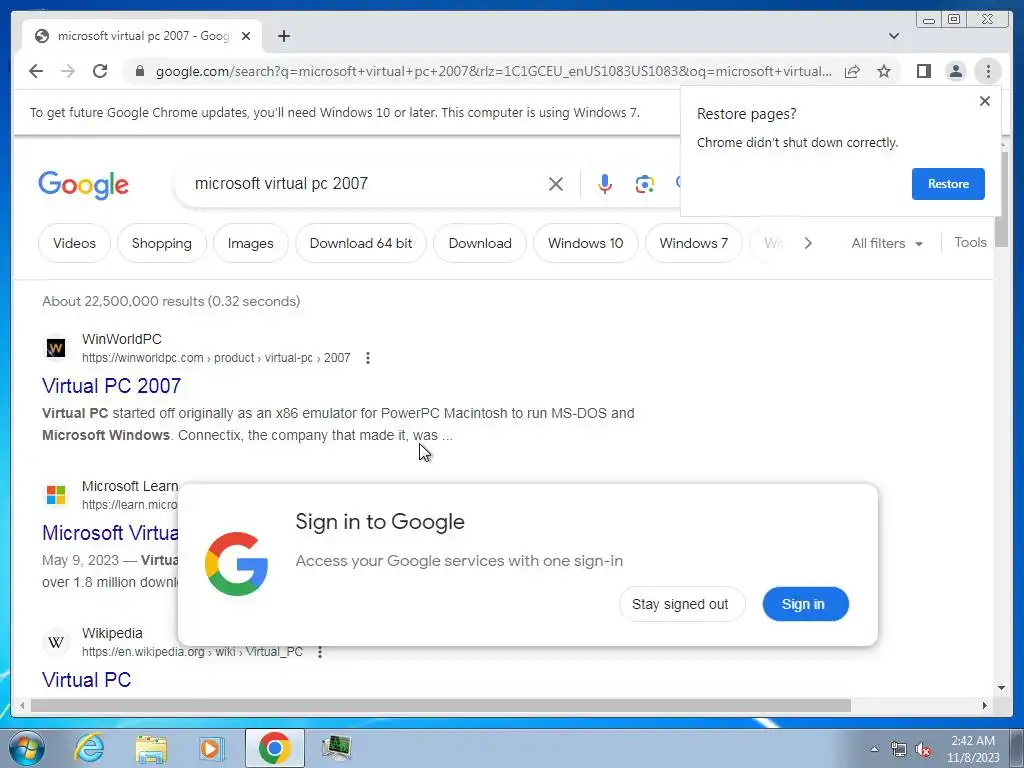
Task: Choose Stay signed out
Action: point(680,604)
